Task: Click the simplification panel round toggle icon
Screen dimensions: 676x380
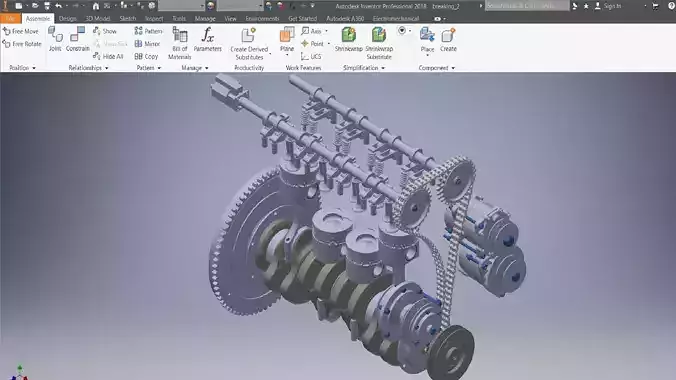Action: click(x=402, y=31)
